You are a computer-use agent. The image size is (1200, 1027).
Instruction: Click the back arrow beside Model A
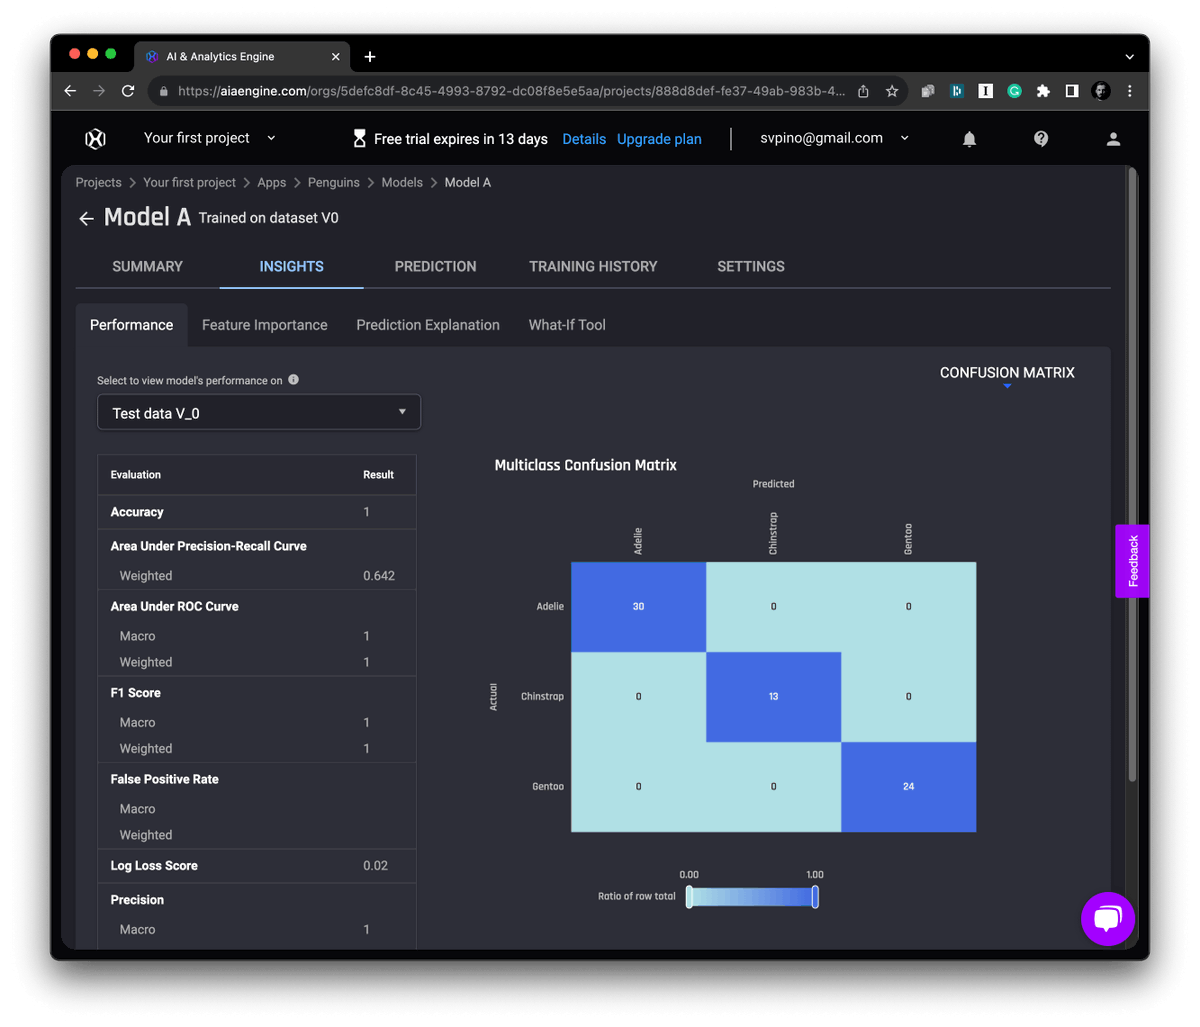point(86,218)
